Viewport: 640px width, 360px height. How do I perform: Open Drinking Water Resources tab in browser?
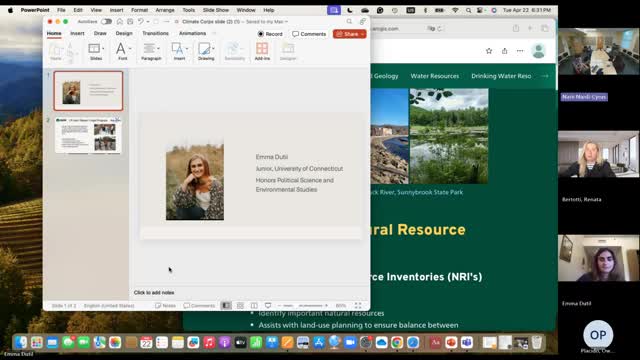[x=501, y=76]
